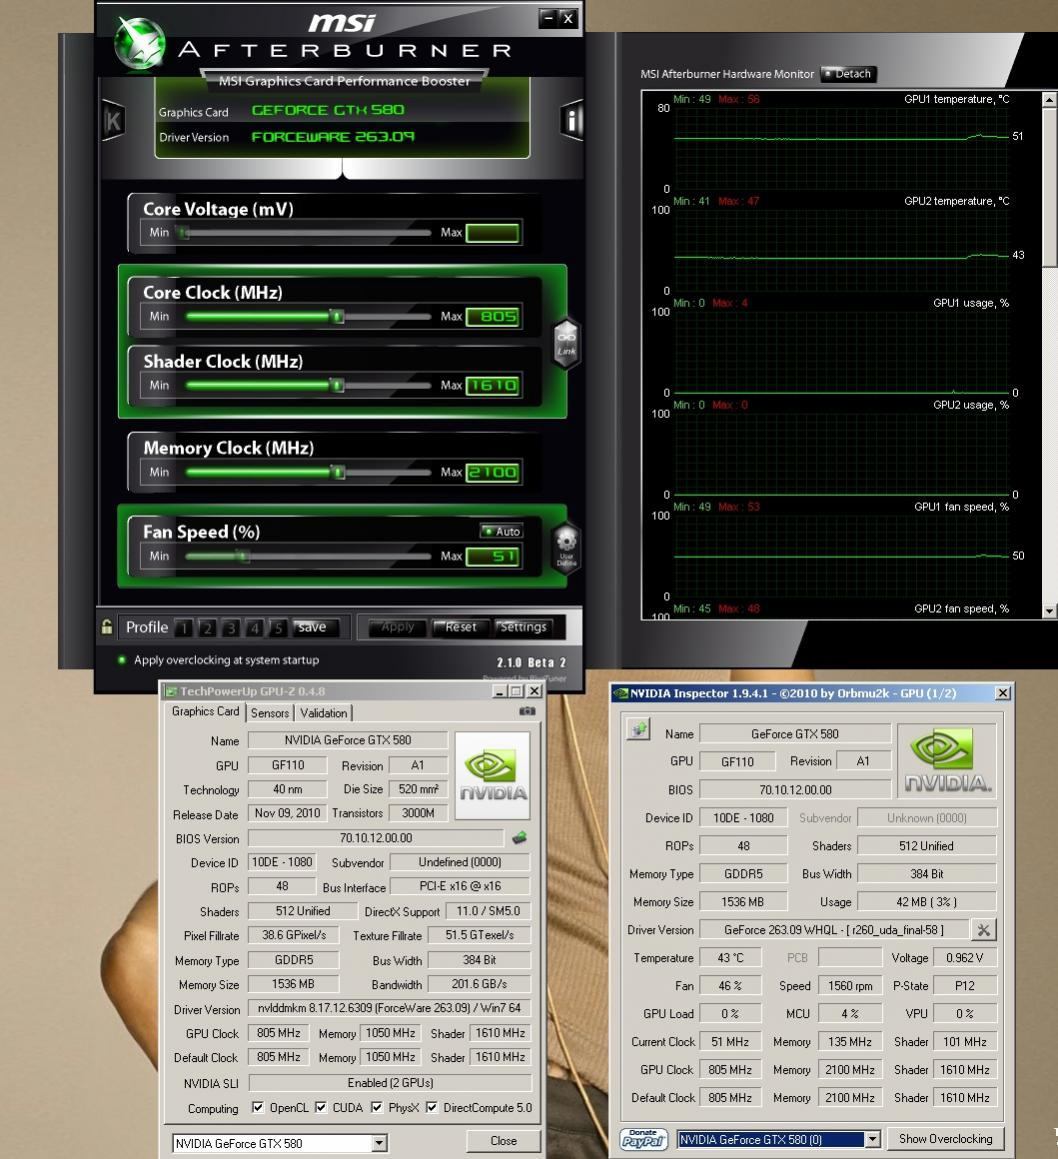Detach the Afterburner hardware monitor
The width and height of the screenshot is (1058, 1159).
tap(849, 74)
